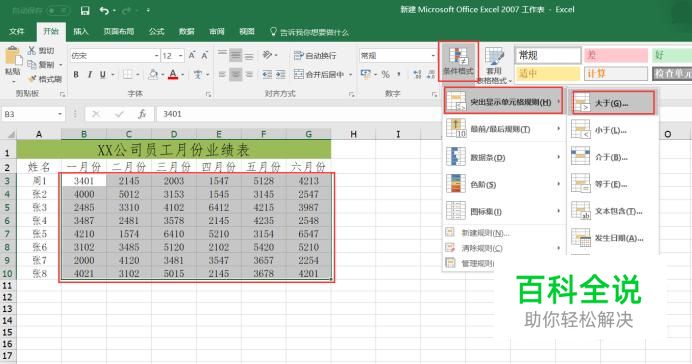Click the Undo arrow icon
Image resolution: width=692 pixels, height=364 pixels.
[104, 11]
